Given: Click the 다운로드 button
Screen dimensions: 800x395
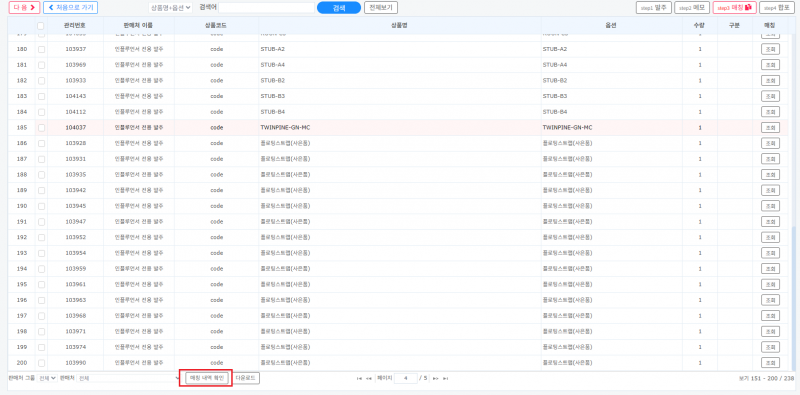Looking at the screenshot, I should tap(245, 378).
